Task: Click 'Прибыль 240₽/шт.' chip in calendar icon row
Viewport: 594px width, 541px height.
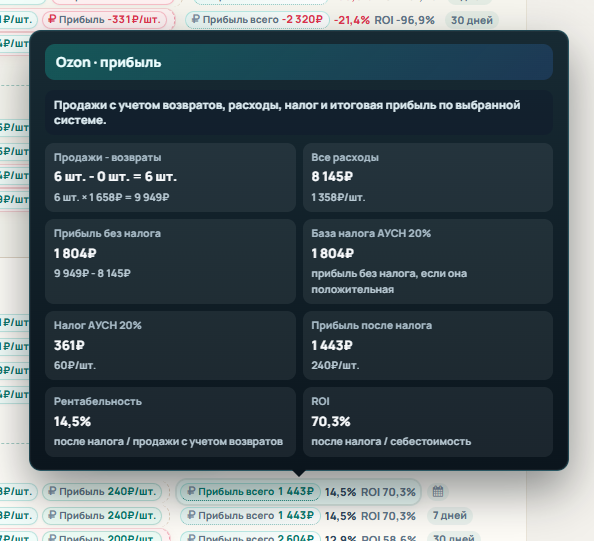Action: coord(102,491)
